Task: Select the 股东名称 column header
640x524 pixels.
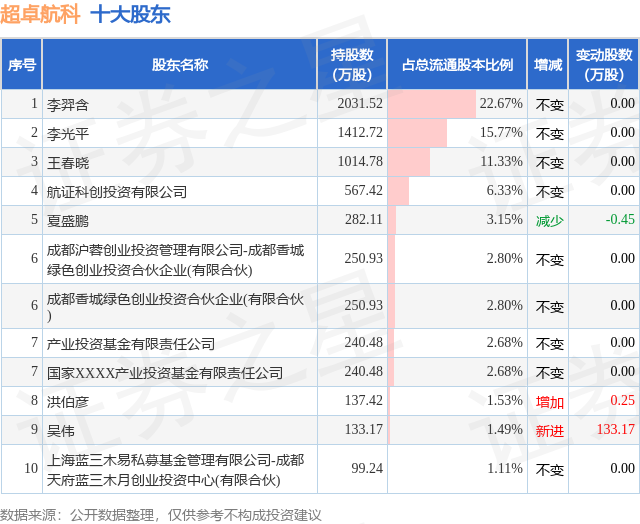Action: click(180, 64)
